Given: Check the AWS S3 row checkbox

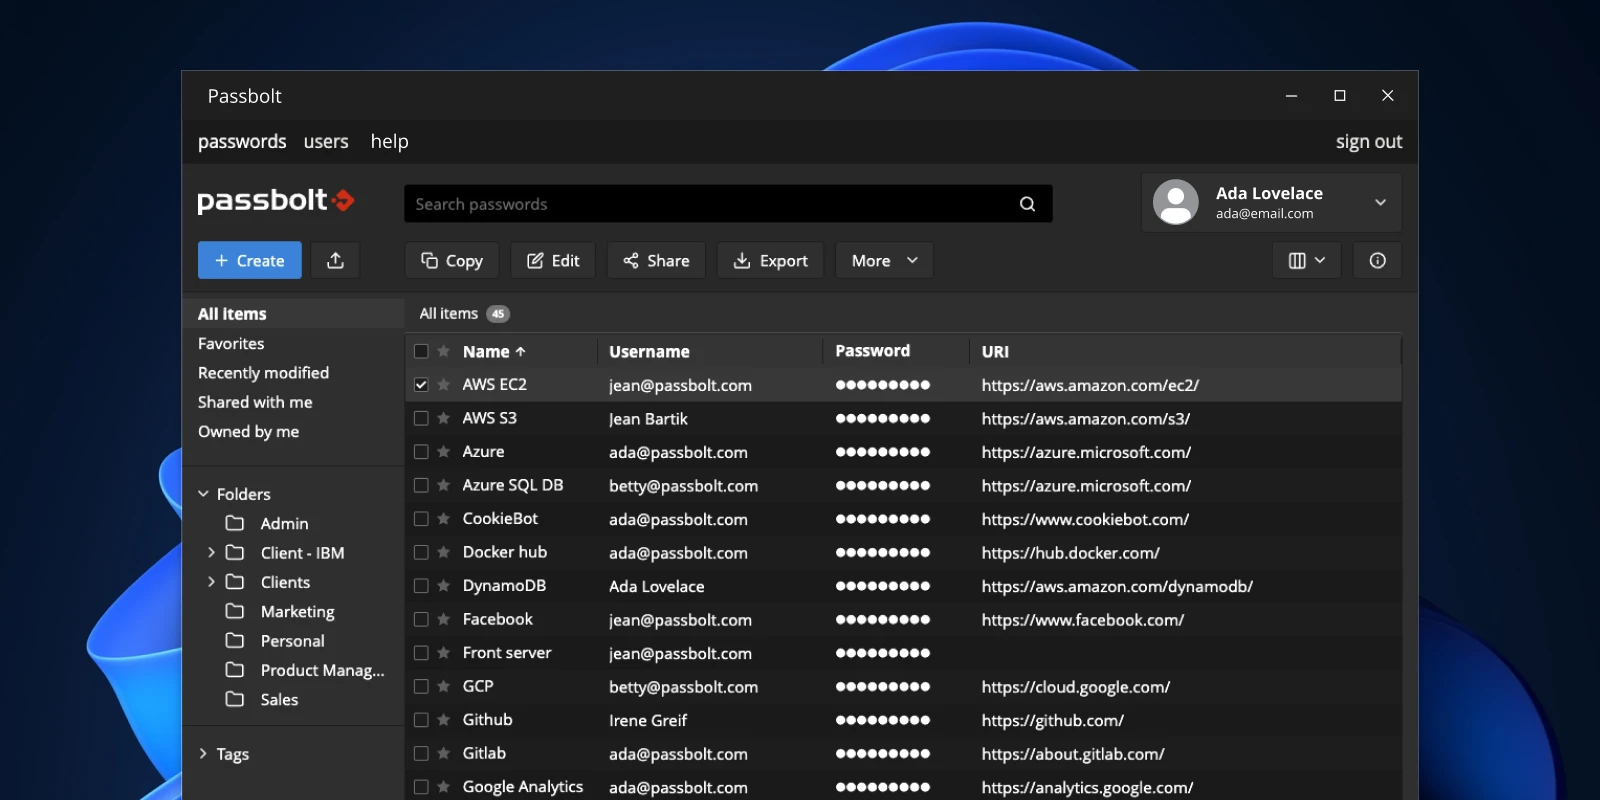Looking at the screenshot, I should (421, 418).
